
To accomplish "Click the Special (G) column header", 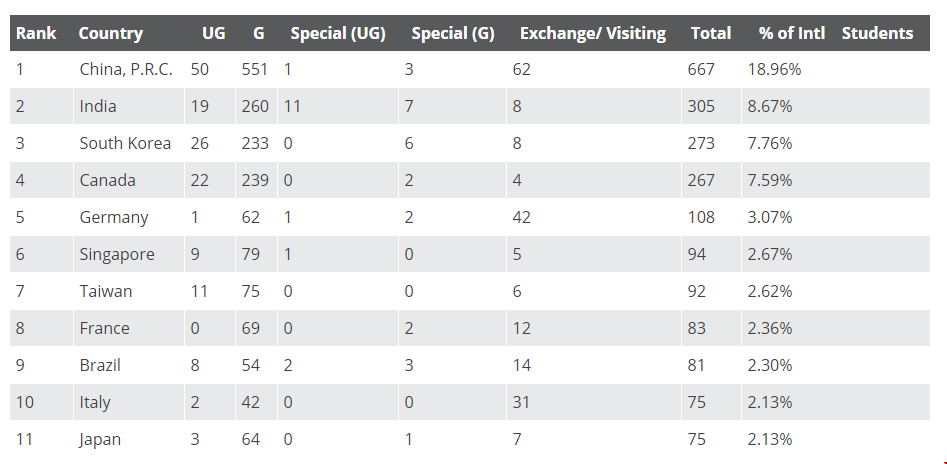I will 453,33.
